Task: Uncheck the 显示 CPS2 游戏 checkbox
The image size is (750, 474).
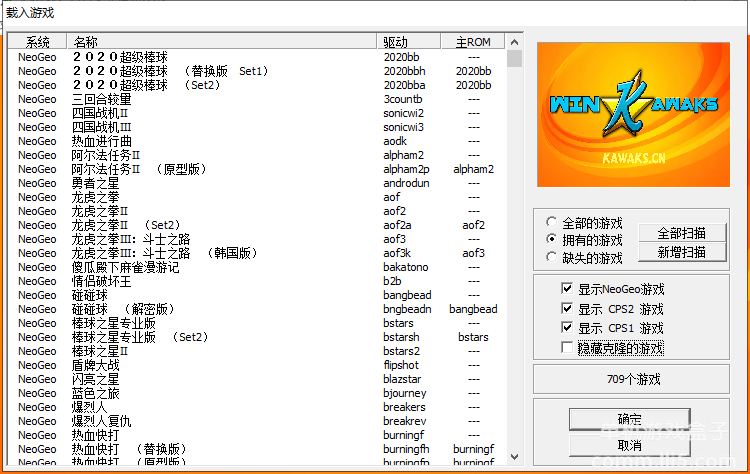Action: (x=568, y=309)
